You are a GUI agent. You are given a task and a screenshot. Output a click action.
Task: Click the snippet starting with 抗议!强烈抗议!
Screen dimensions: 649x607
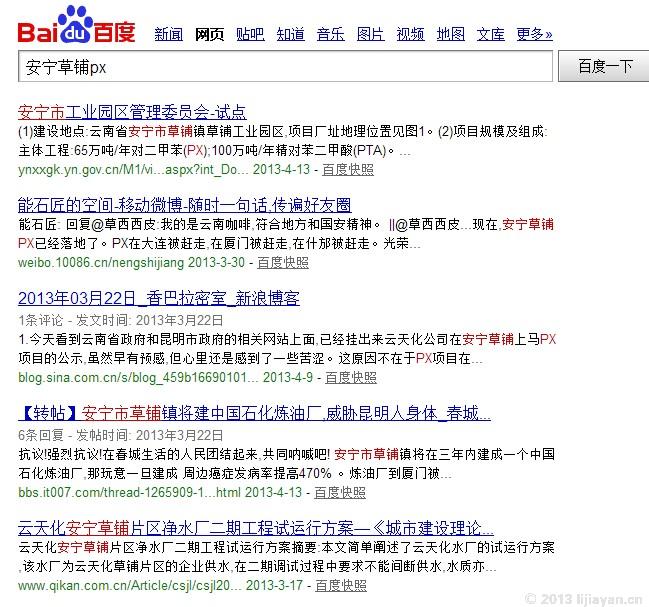pos(286,464)
